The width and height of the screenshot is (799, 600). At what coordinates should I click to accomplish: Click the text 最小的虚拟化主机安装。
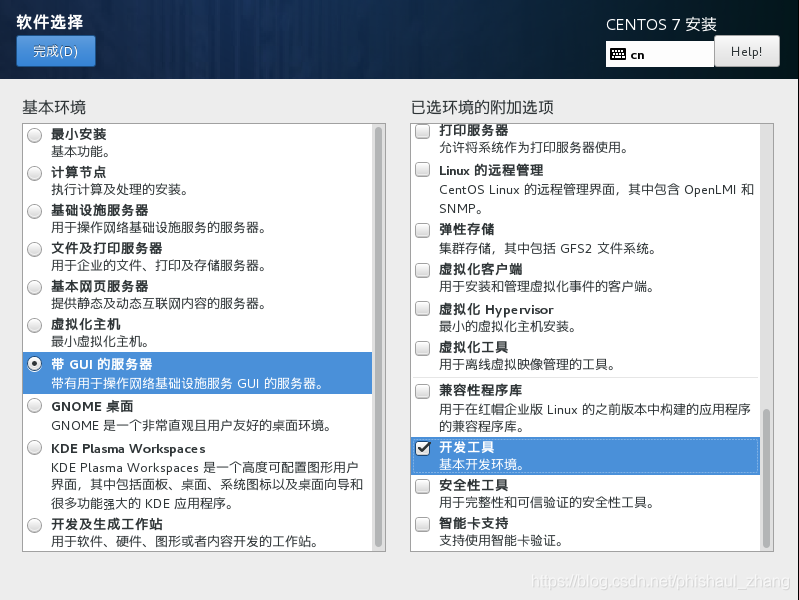pyautogui.click(x=508, y=326)
